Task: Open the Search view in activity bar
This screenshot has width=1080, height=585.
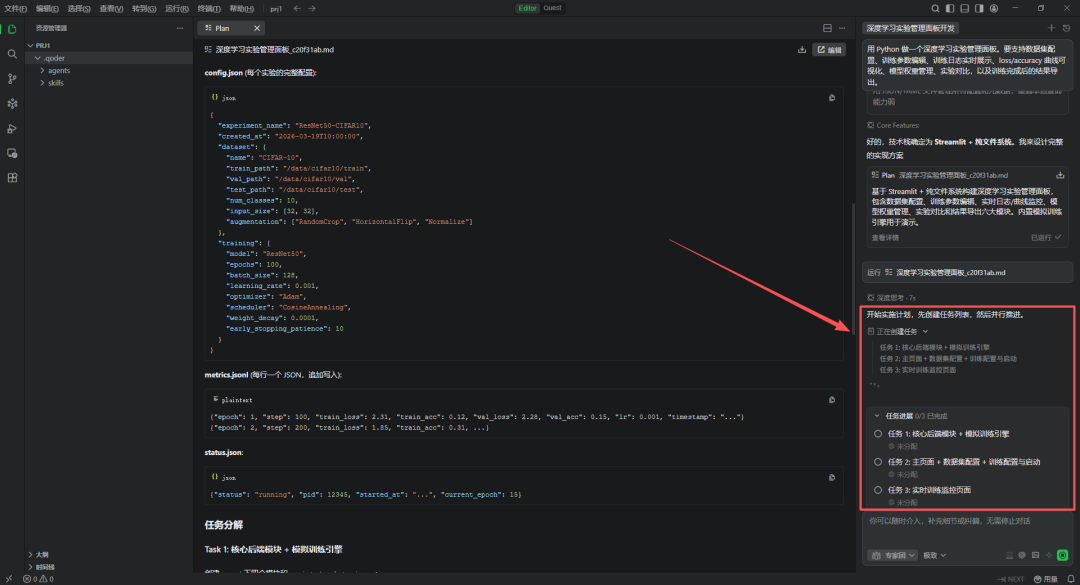Action: [12, 54]
